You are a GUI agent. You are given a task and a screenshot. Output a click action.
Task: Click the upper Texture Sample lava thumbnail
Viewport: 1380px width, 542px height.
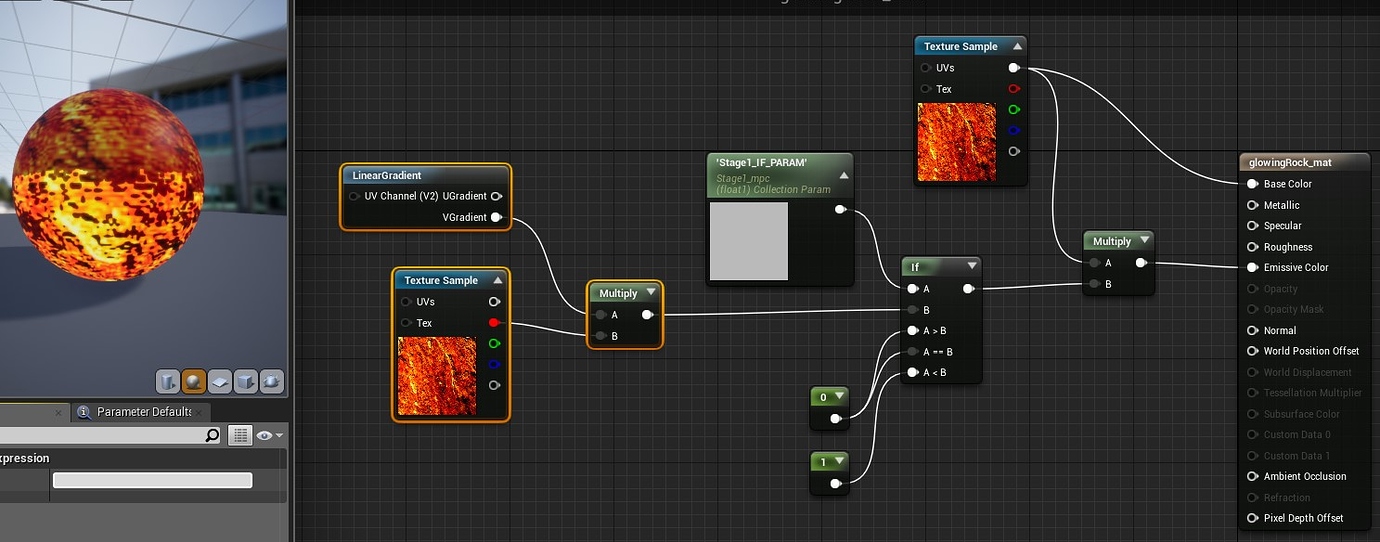click(x=958, y=142)
